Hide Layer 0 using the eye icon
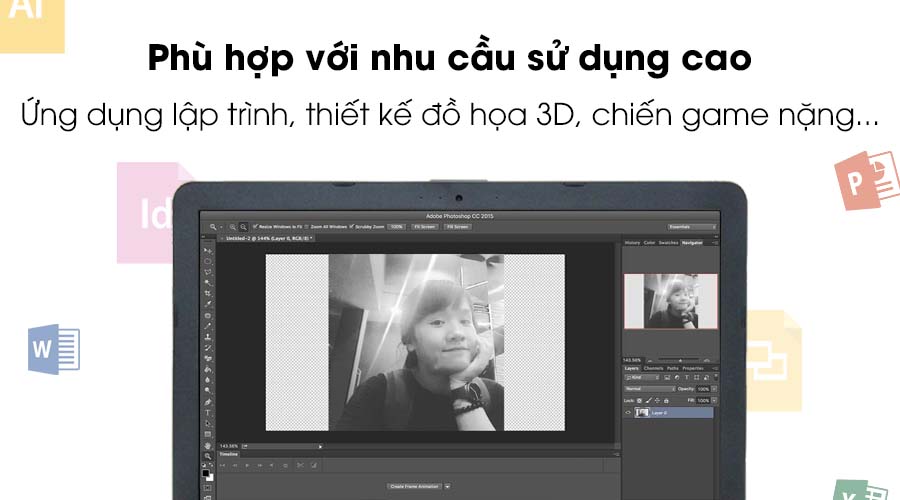This screenshot has height=500, width=900. click(x=628, y=413)
